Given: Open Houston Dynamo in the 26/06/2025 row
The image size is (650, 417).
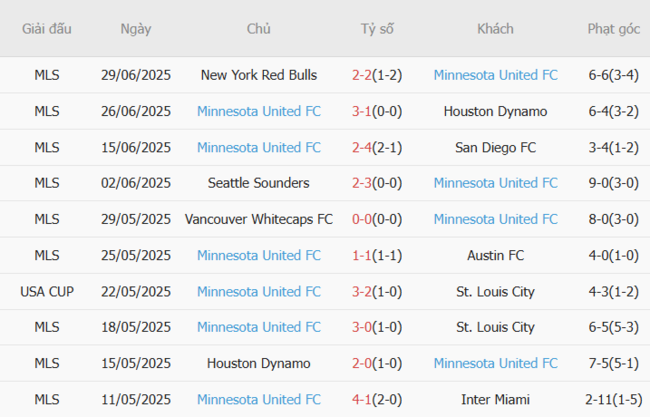Looking at the screenshot, I should 495,111.
